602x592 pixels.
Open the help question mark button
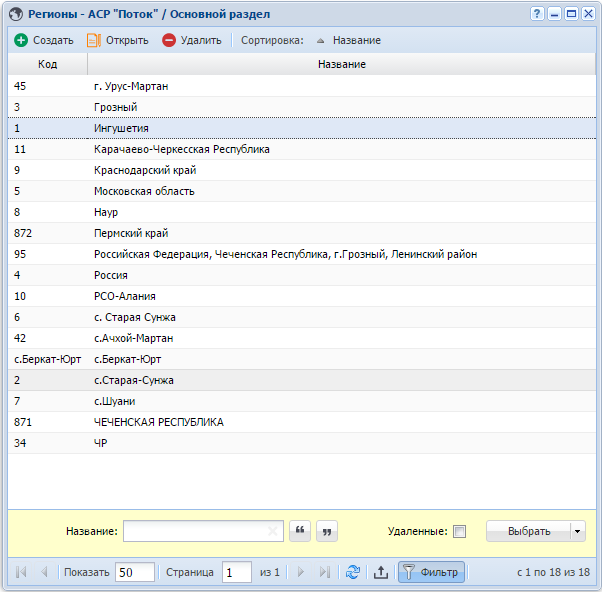[x=537, y=14]
